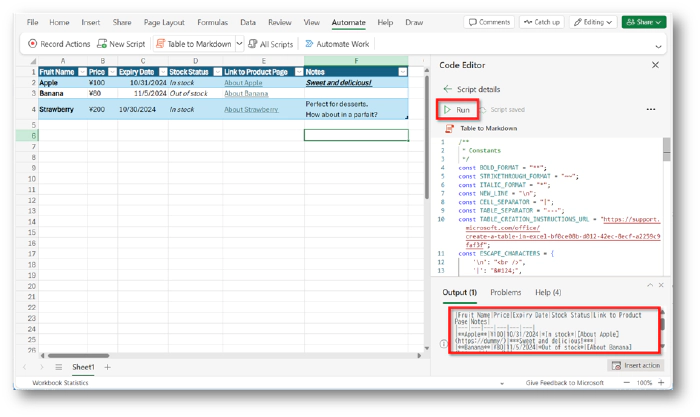The height and width of the screenshot is (417, 700).
Task: Switch to the Problems tab
Action: (x=505, y=292)
